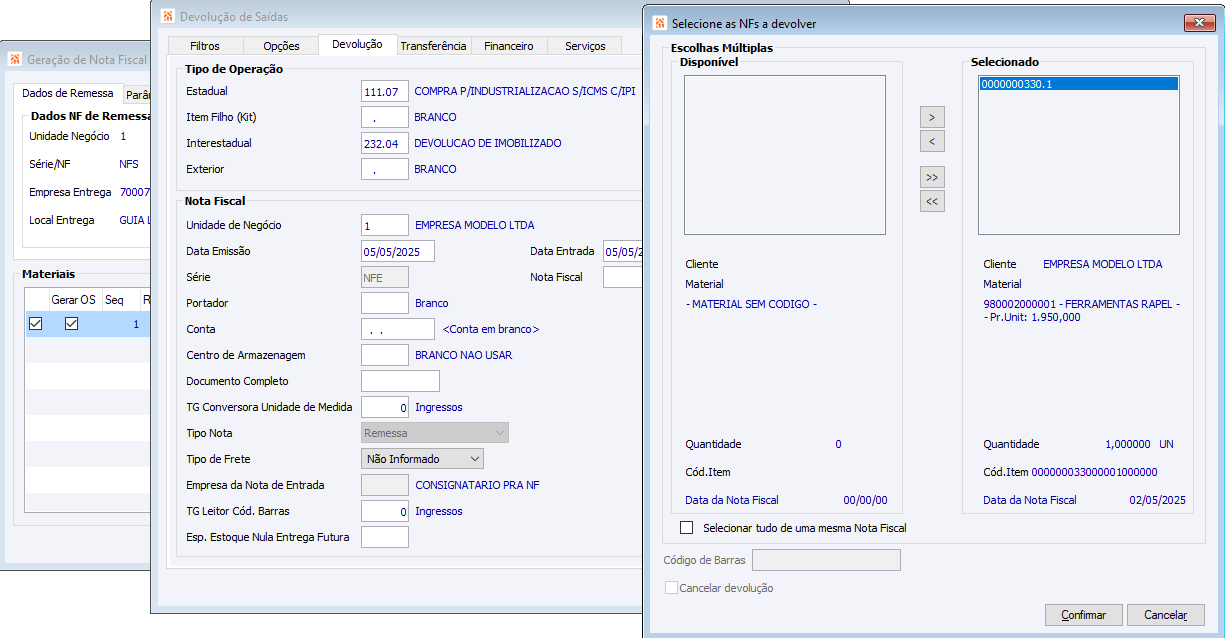Click 980002000001 - FERRAMENTAS RAPEL material text
The width and height of the screenshot is (1225, 638).
pyautogui.click(x=1081, y=304)
